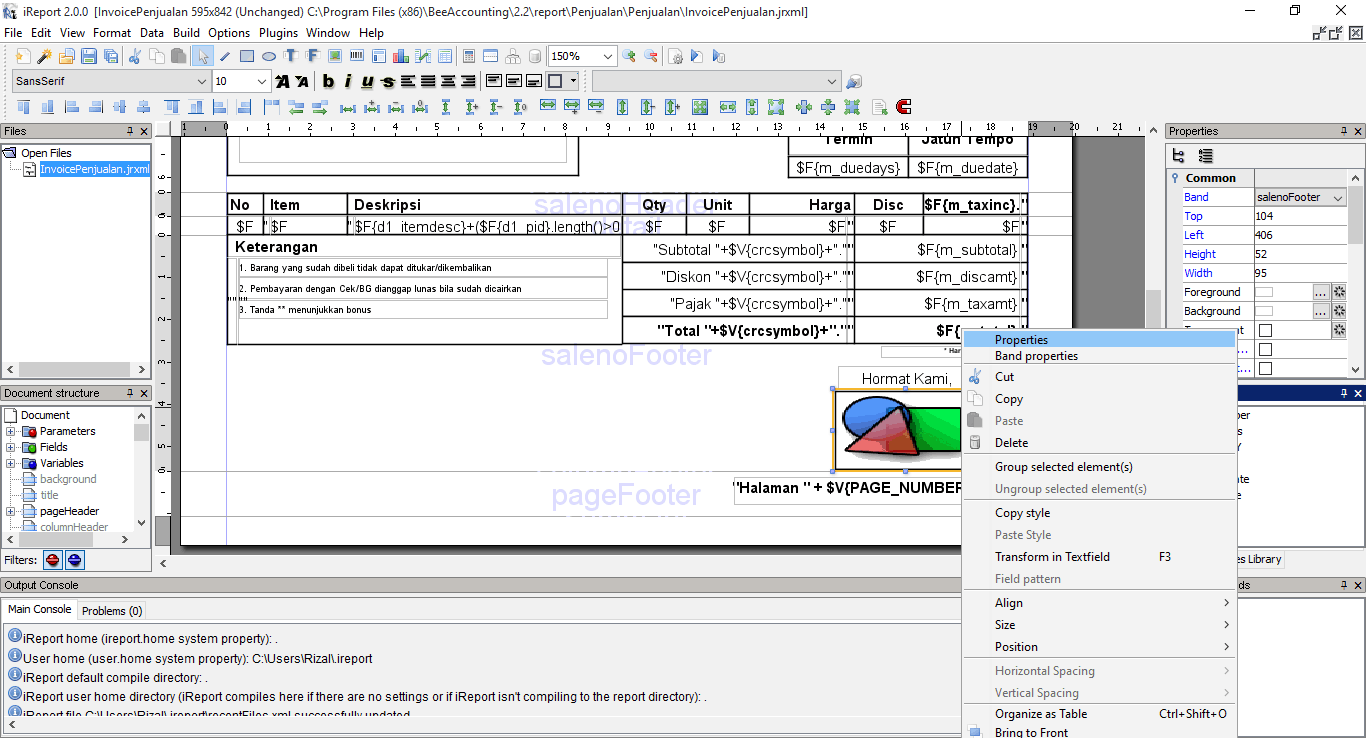Toggle the Transparent checkbox in Properties
1366x738 pixels.
tap(1265, 330)
